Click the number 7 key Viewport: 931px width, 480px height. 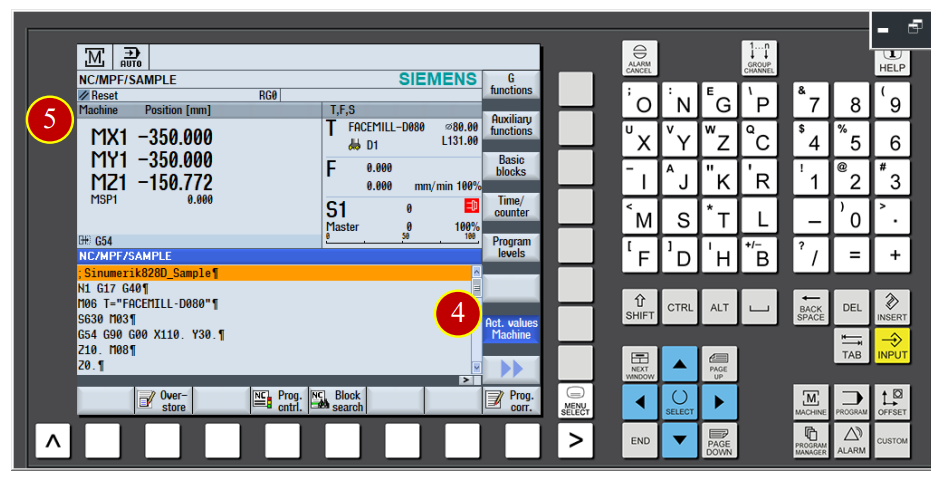810,100
